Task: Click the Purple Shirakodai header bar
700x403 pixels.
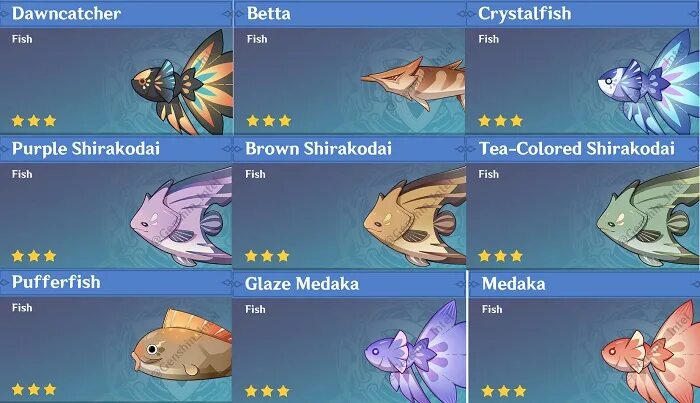Action: pyautogui.click(x=116, y=149)
